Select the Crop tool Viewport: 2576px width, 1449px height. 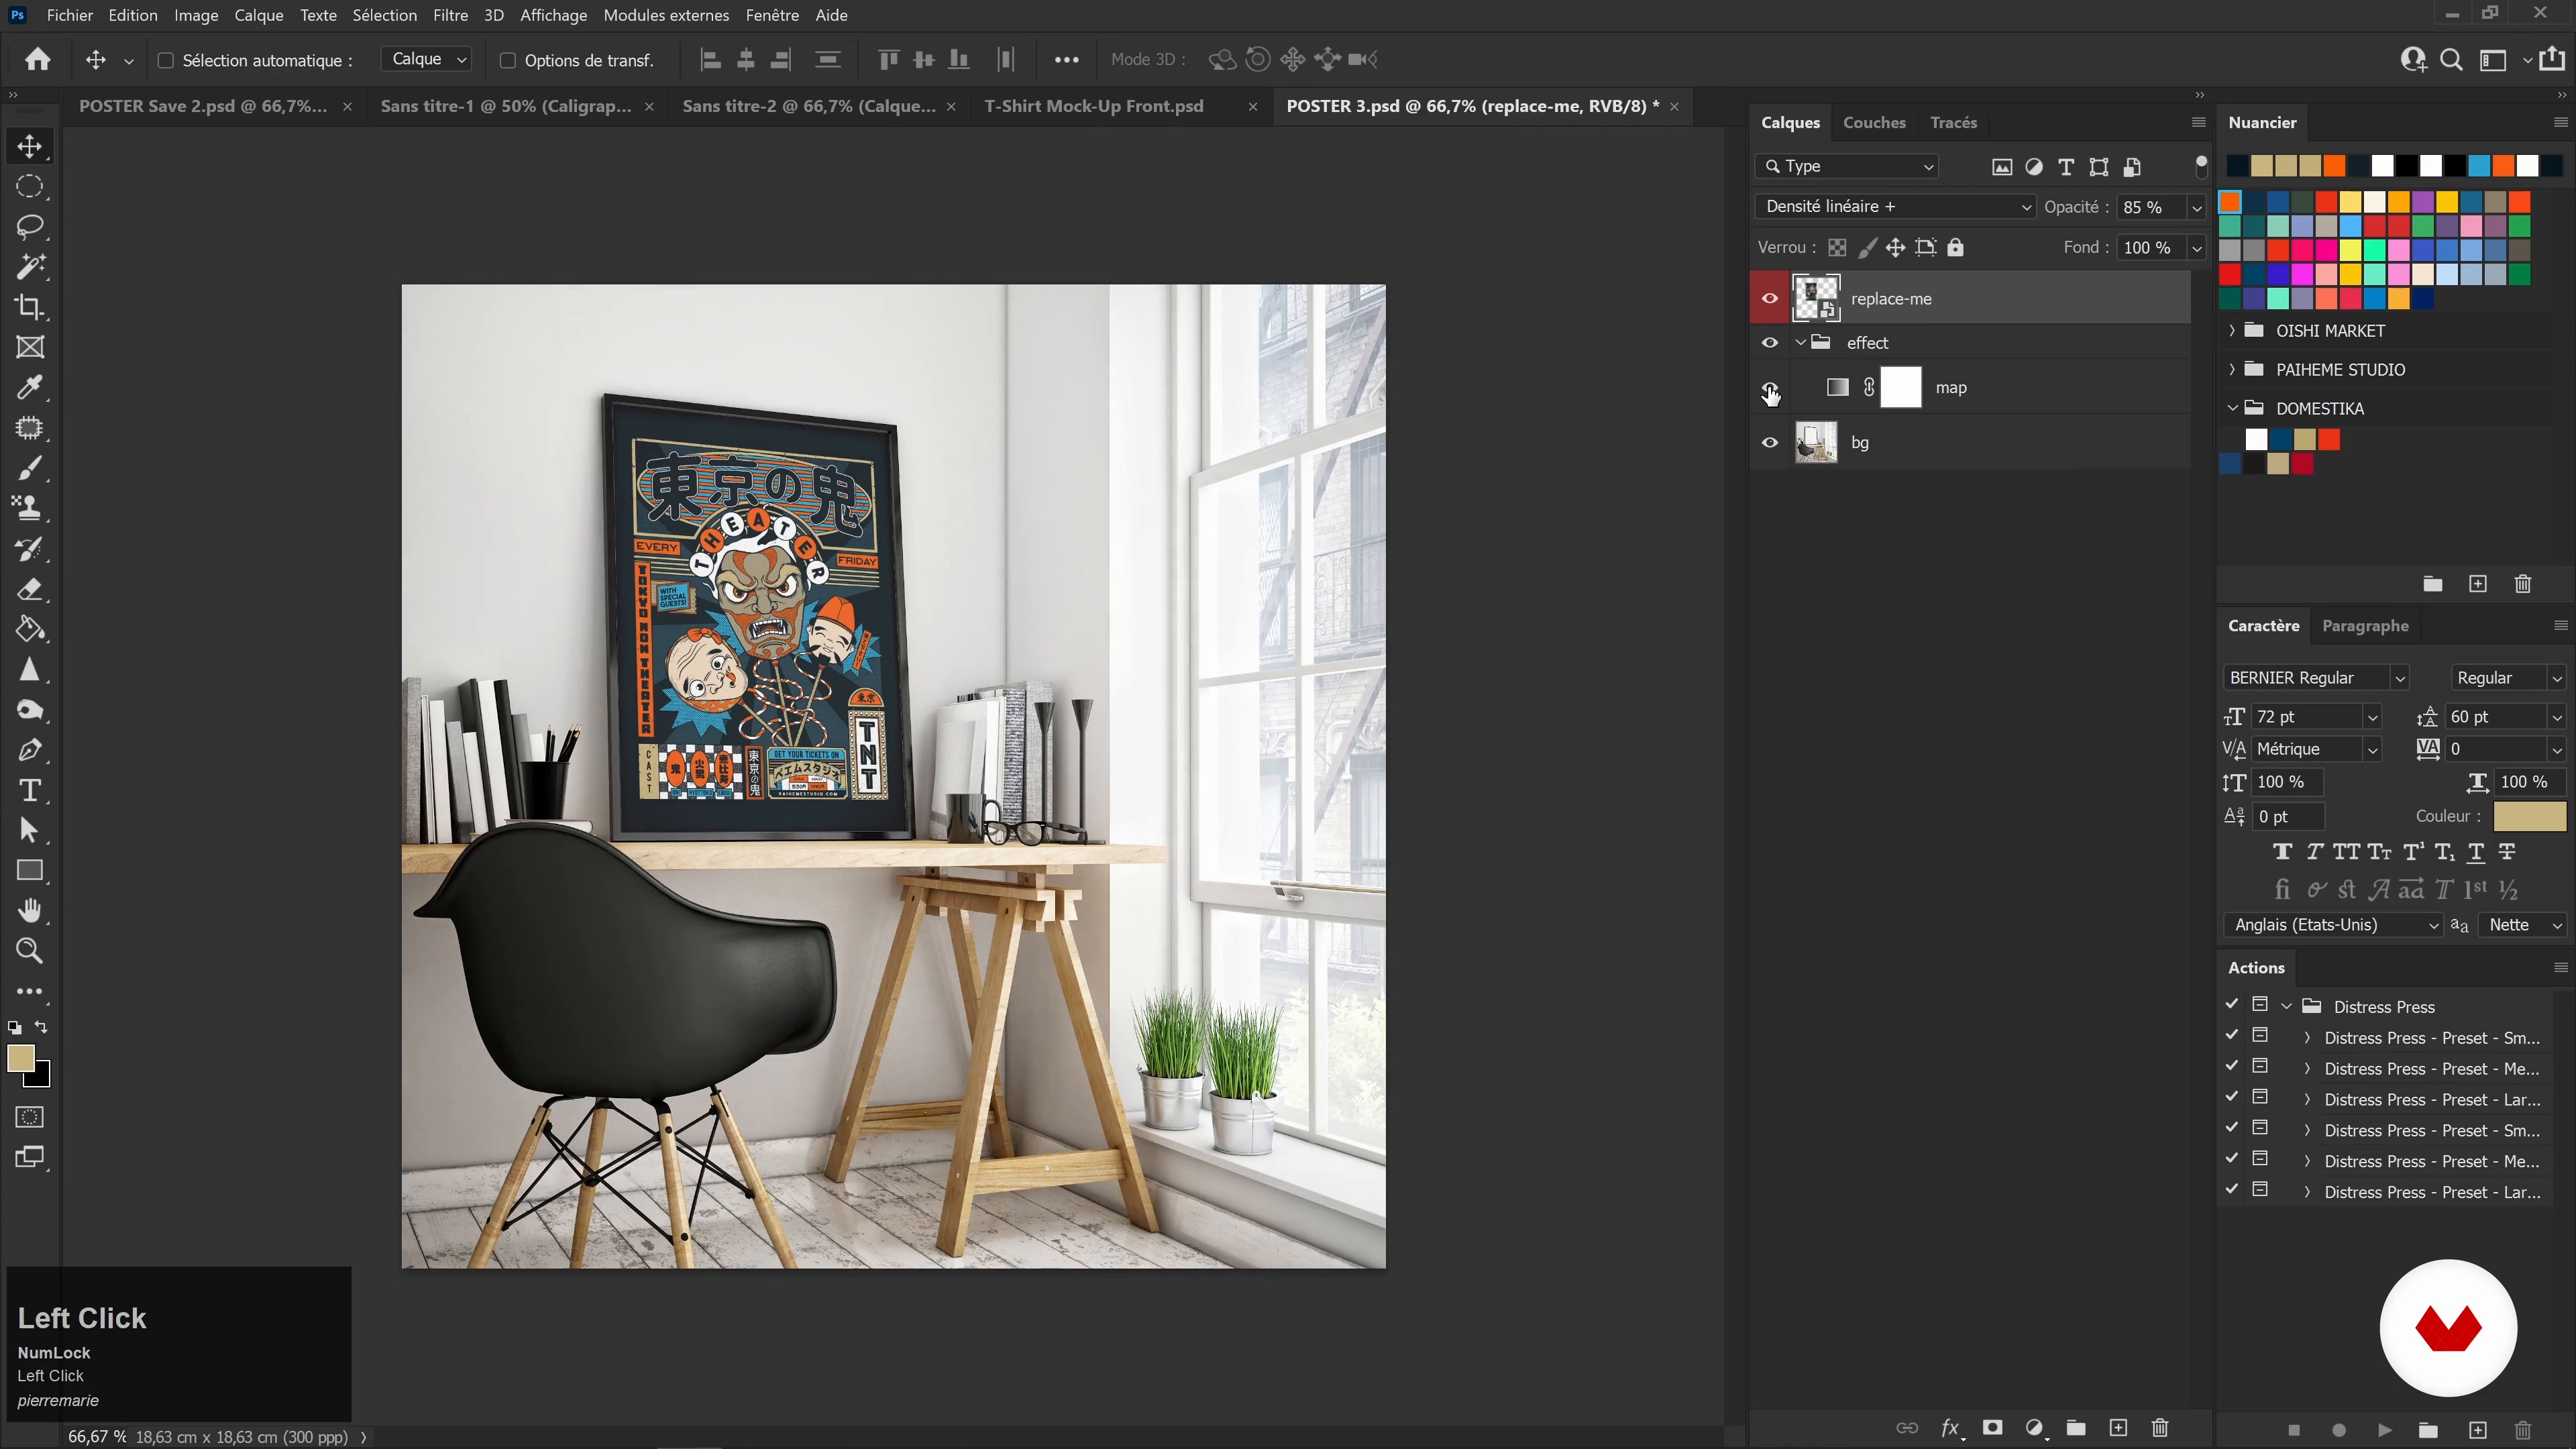tap(29, 307)
